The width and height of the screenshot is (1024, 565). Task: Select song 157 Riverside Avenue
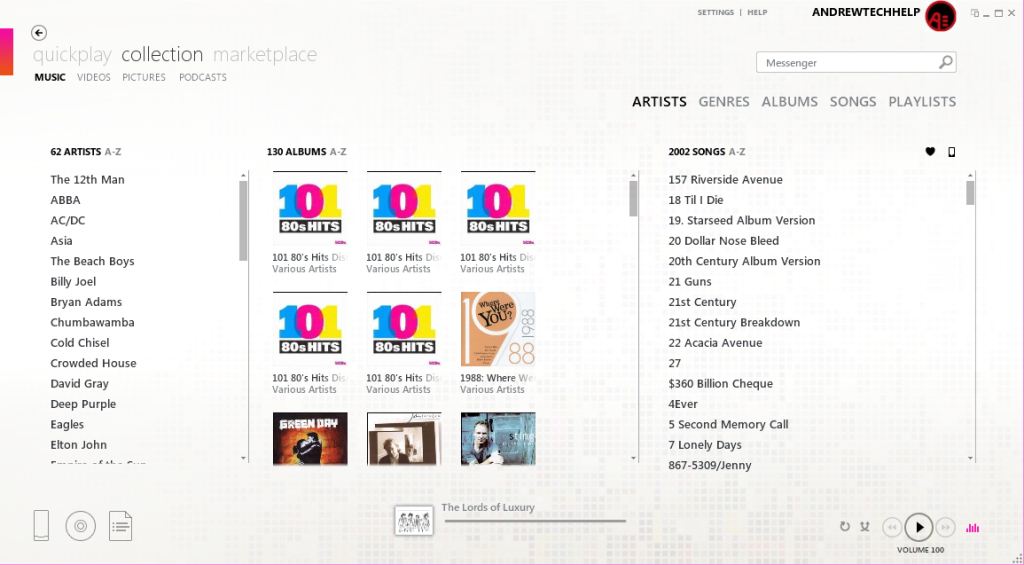click(725, 180)
